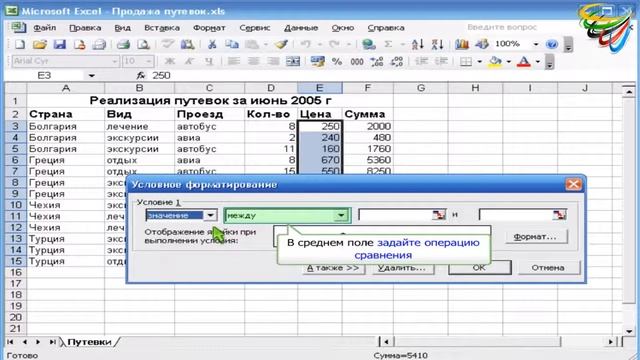Screen dimensions: 640x360
Task: Open the 'между' comparison operator dropdown
Action: coord(341,215)
